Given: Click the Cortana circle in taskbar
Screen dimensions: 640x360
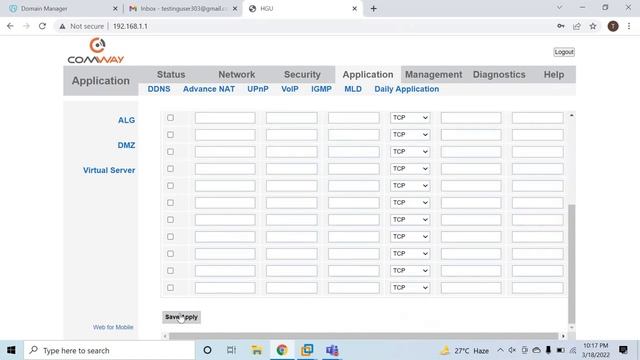Looking at the screenshot, I should point(207,350).
